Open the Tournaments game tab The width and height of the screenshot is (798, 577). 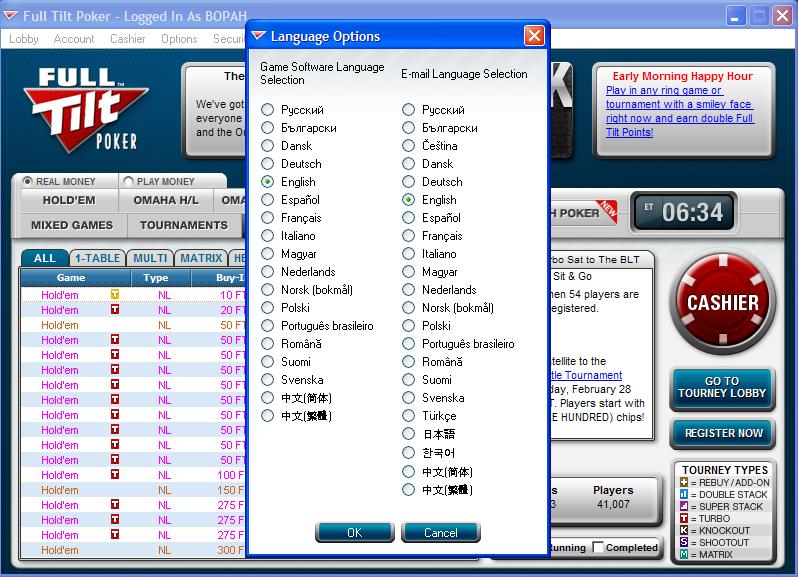tap(183, 225)
